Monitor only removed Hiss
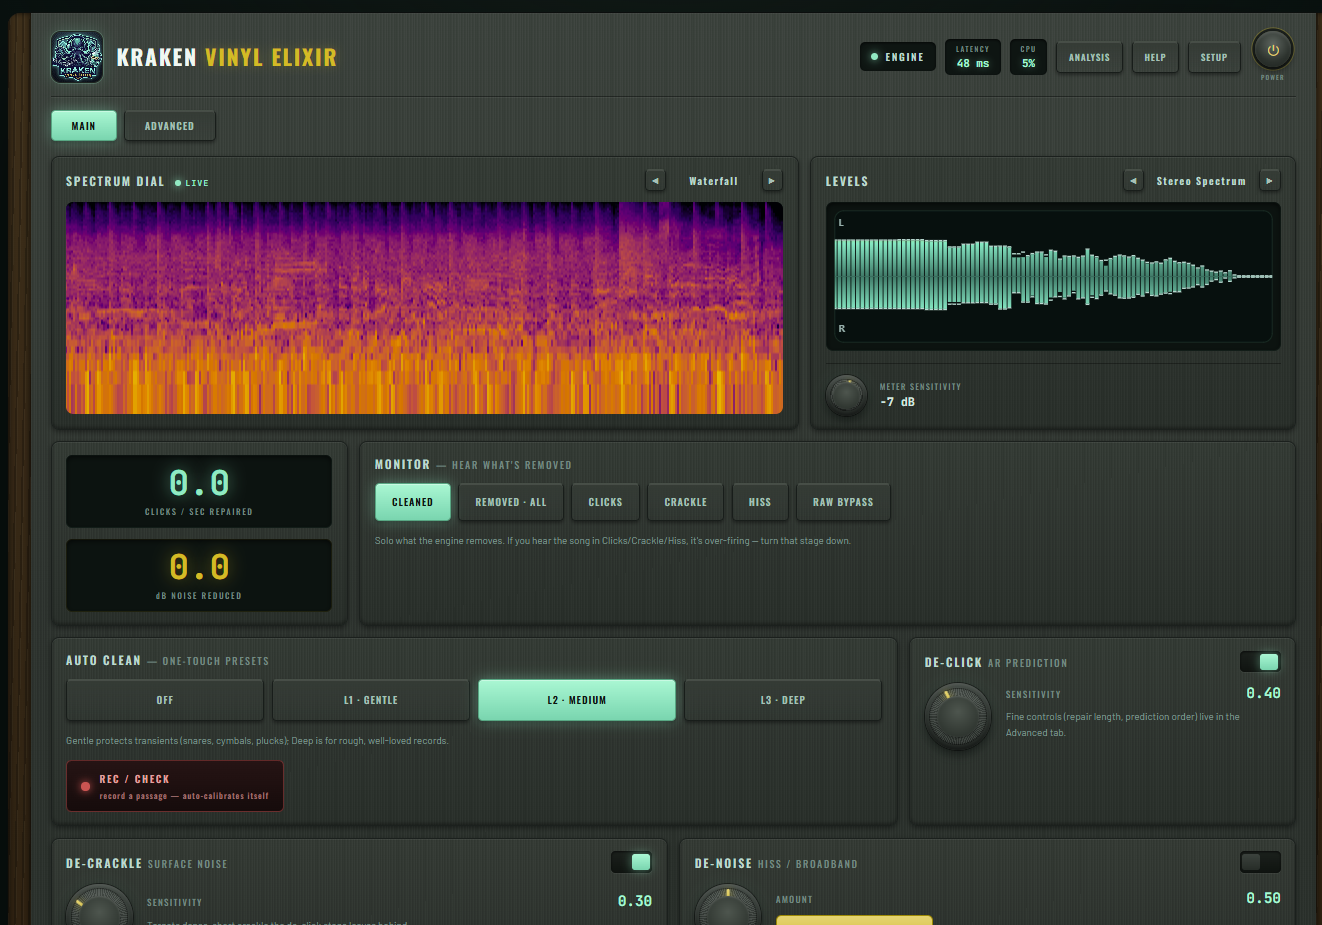The width and height of the screenshot is (1322, 925). [x=760, y=502]
